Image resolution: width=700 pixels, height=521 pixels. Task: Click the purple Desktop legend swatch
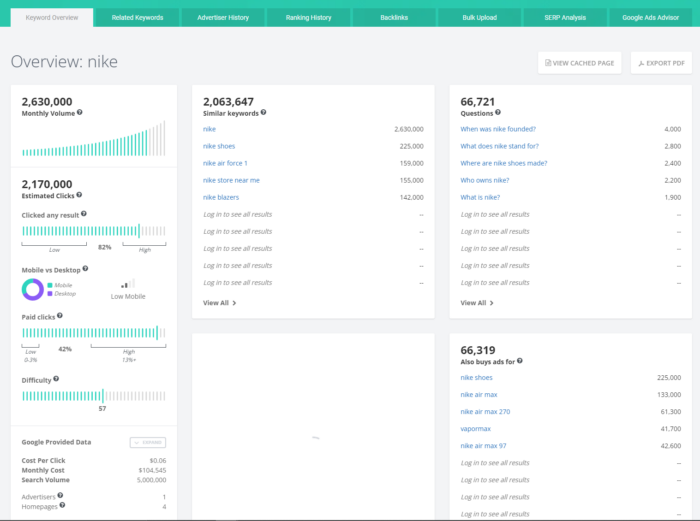(50, 294)
